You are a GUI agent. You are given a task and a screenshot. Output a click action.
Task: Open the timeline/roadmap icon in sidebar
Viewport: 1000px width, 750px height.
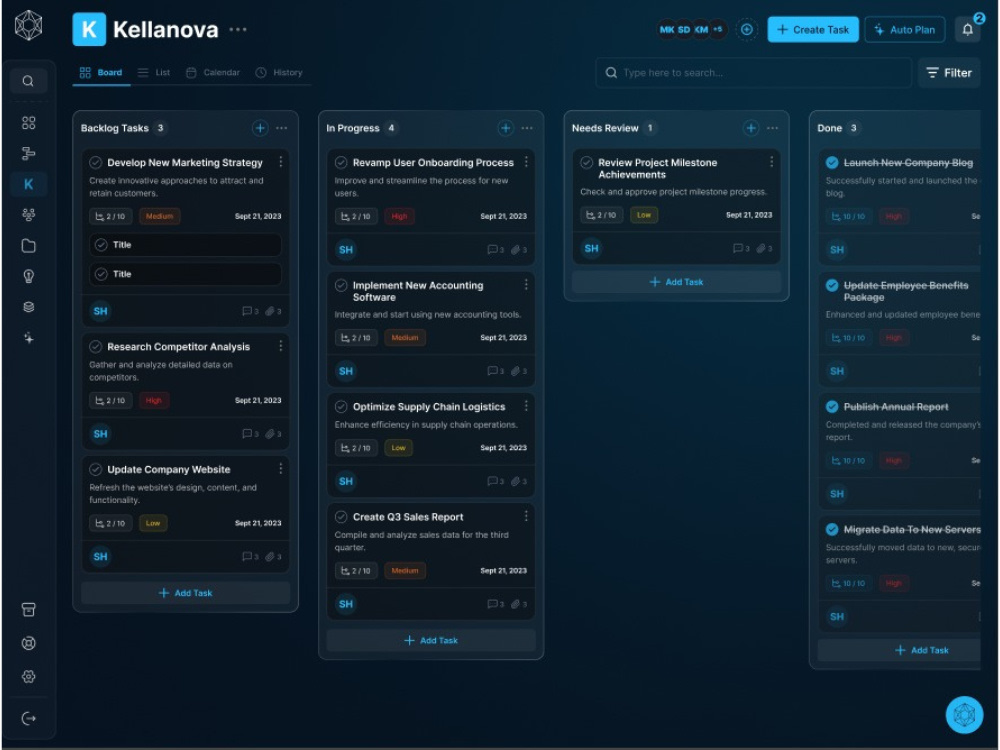[28, 153]
